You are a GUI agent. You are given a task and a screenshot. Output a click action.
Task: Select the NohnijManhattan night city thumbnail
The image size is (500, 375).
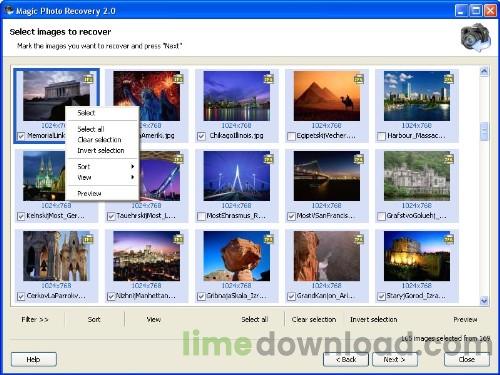tap(146, 256)
